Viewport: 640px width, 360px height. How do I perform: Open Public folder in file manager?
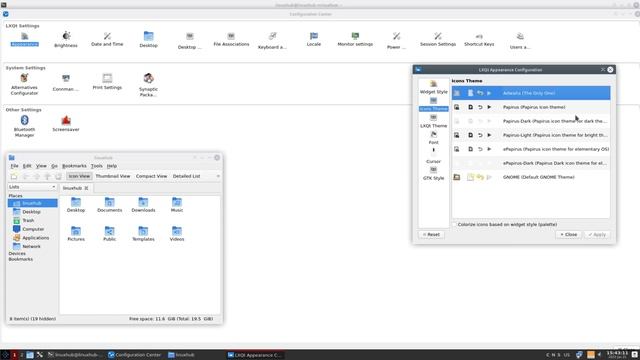pyautogui.click(x=109, y=234)
